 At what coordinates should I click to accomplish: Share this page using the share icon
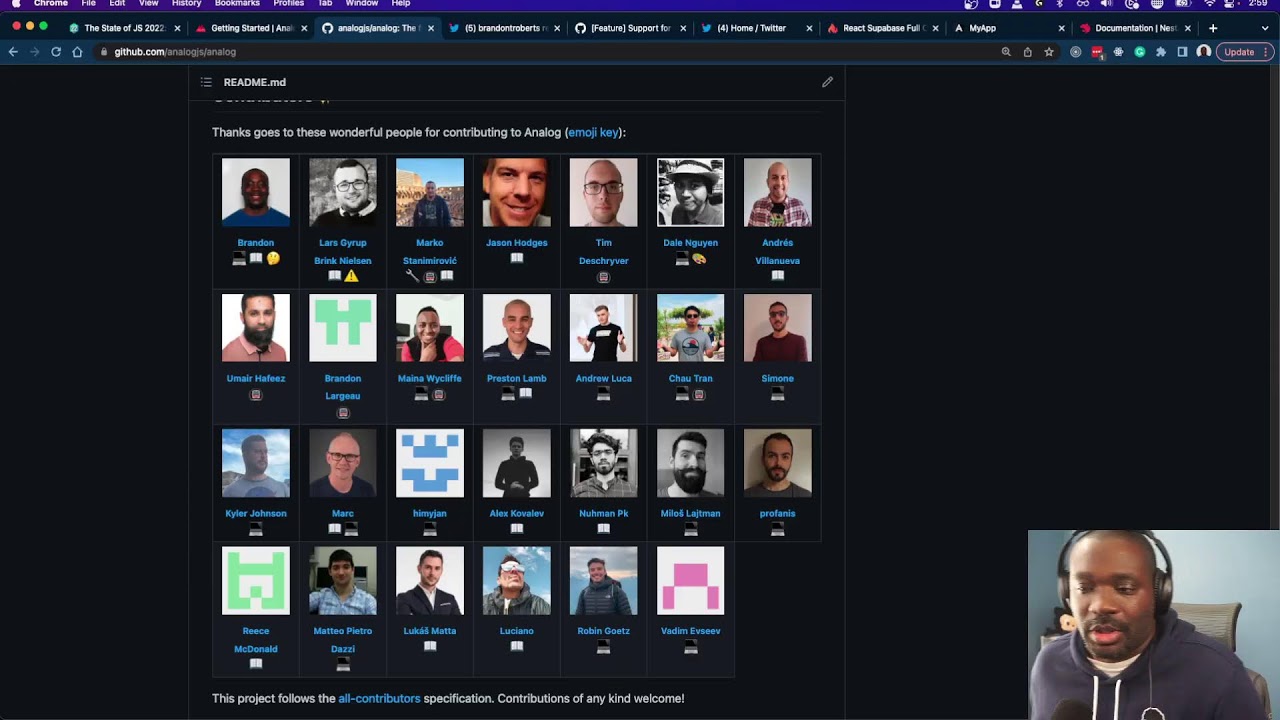coord(1027,52)
